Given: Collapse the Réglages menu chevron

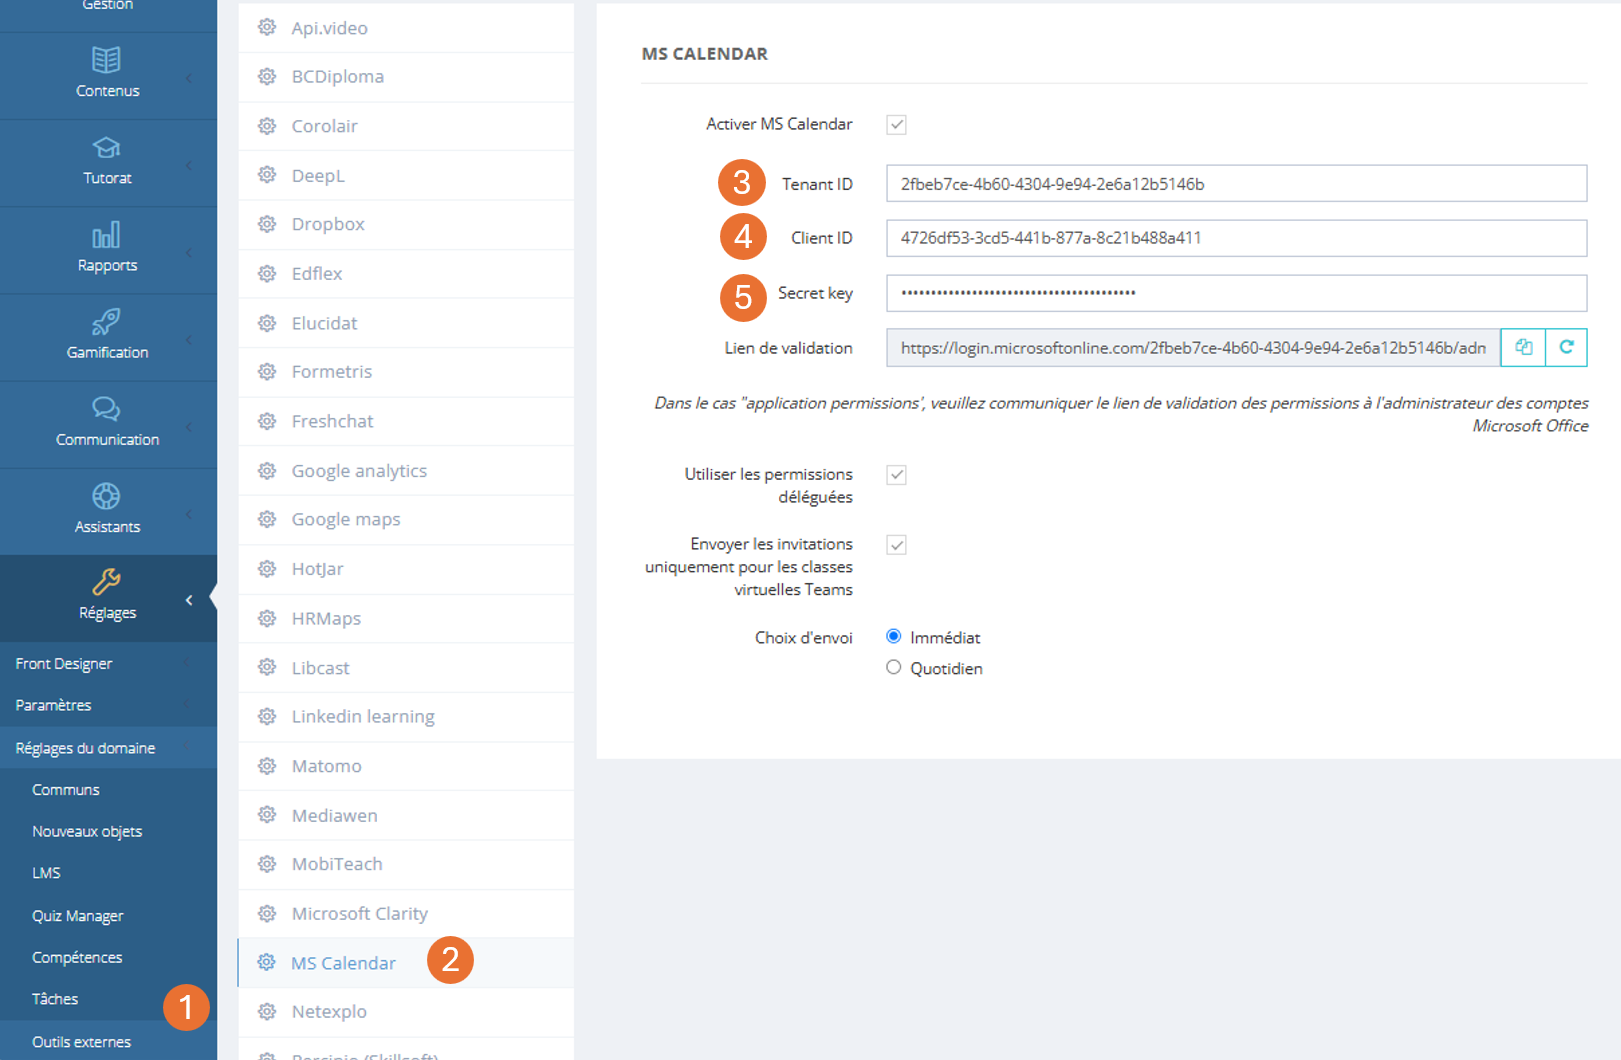Looking at the screenshot, I should point(189,600).
